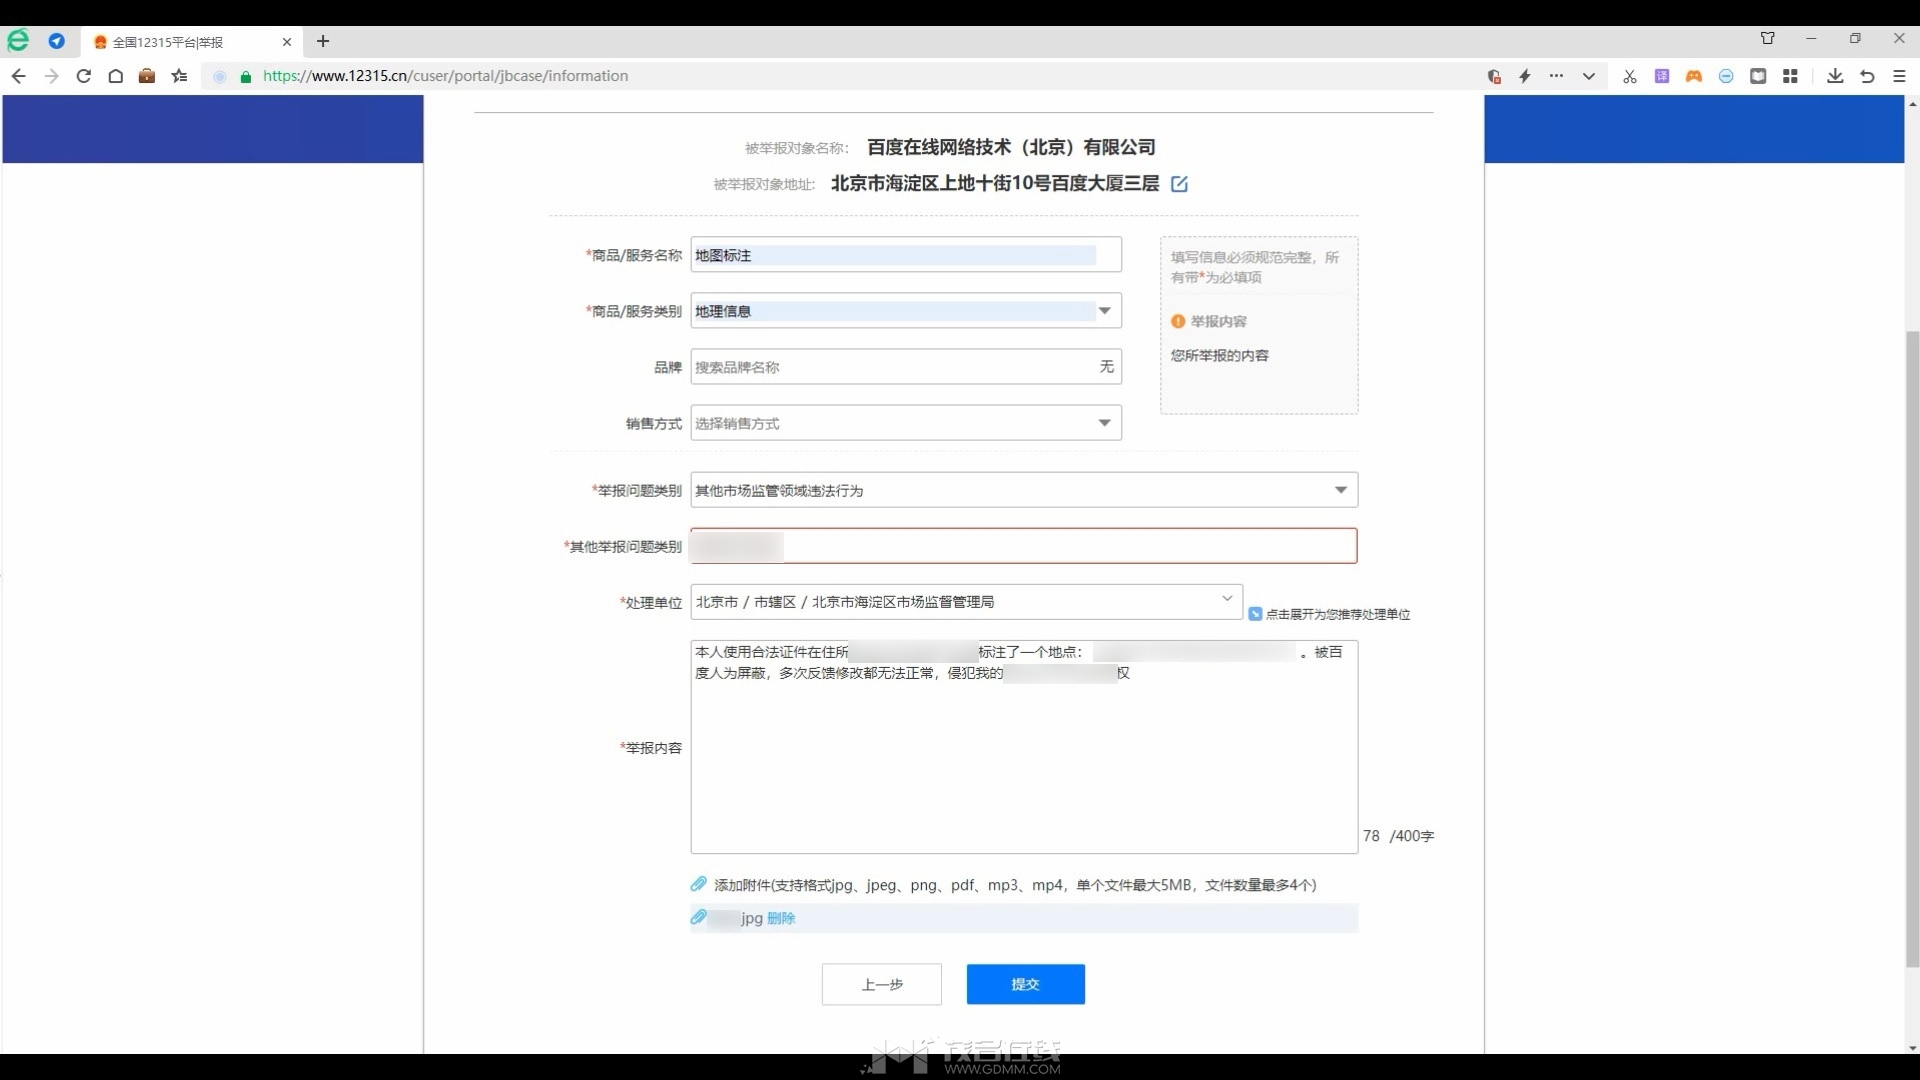Delete the attached jpg file
The image size is (1920, 1080).
(x=781, y=918)
